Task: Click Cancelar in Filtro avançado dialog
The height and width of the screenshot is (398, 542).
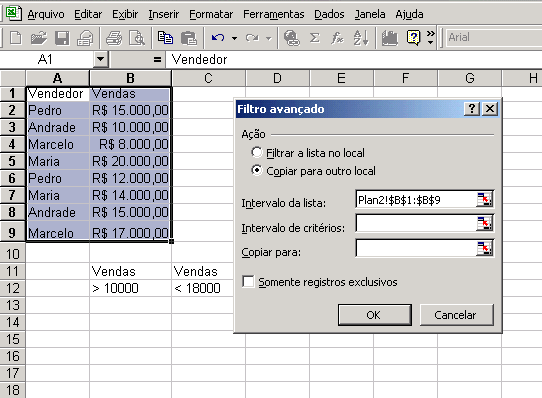Action: tap(457, 315)
